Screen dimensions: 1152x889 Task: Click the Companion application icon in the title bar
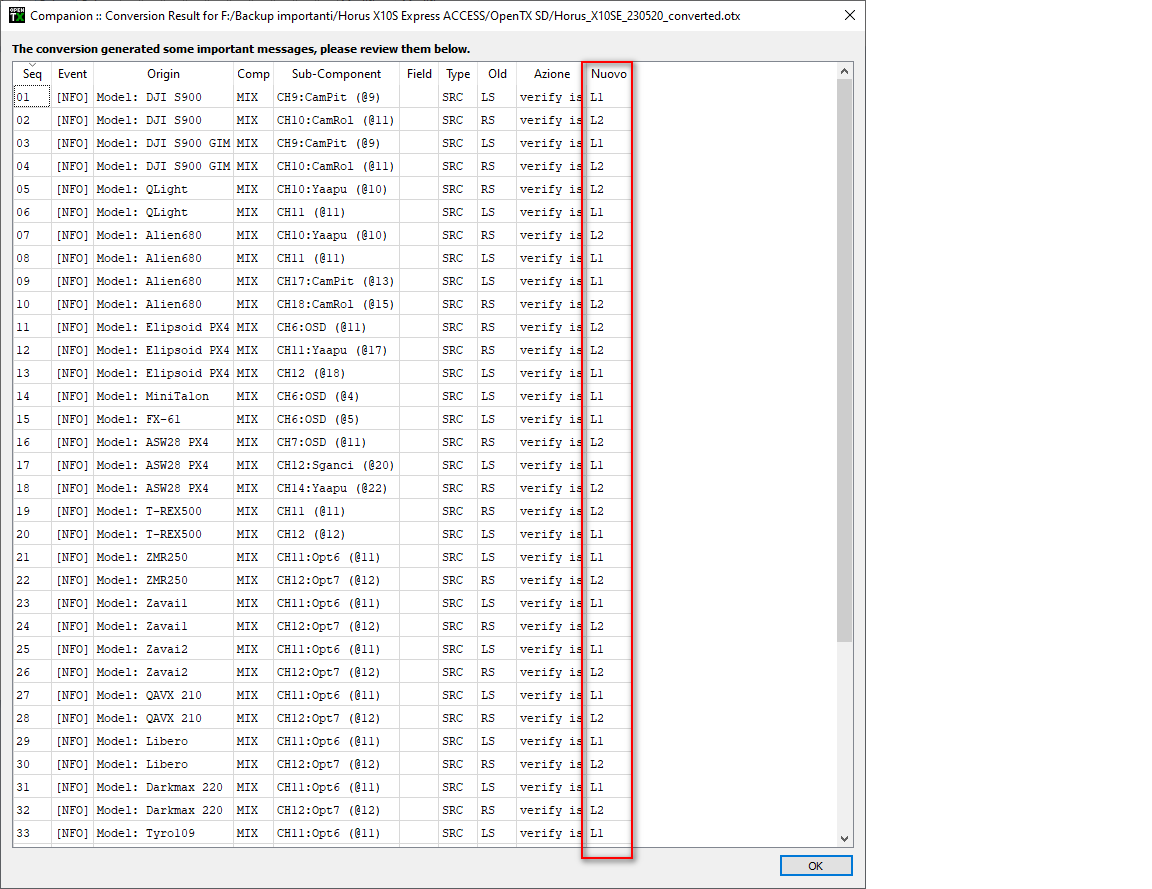[16, 15]
